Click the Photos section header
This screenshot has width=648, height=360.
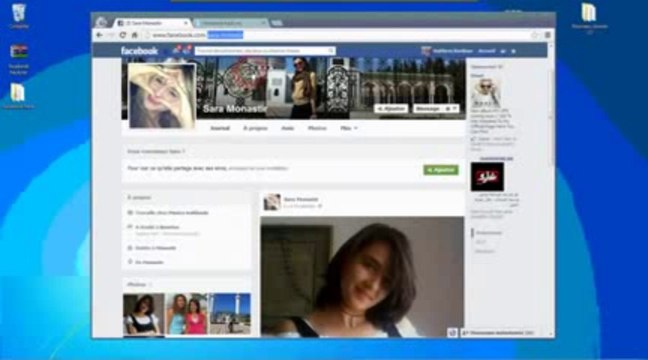(x=137, y=285)
